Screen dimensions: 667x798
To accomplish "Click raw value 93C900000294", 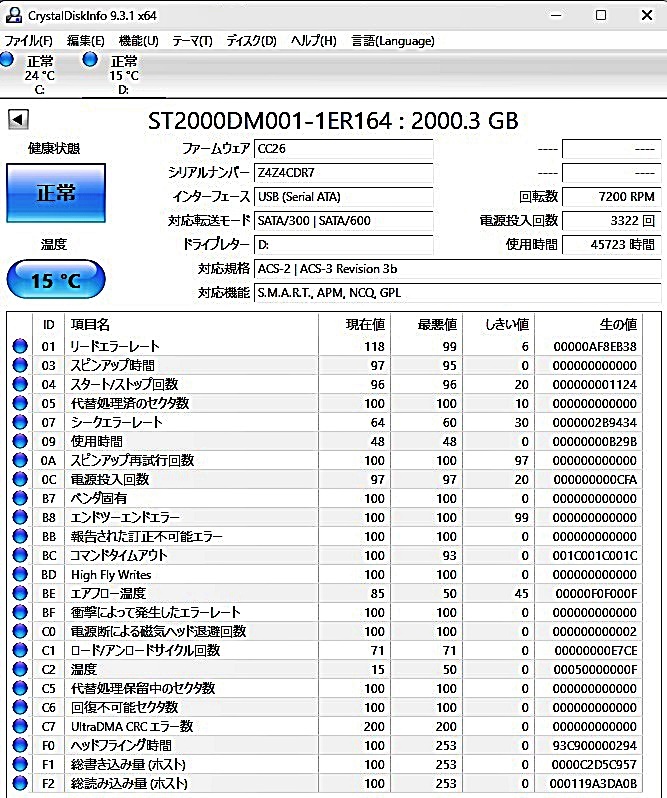I will [x=595, y=746].
